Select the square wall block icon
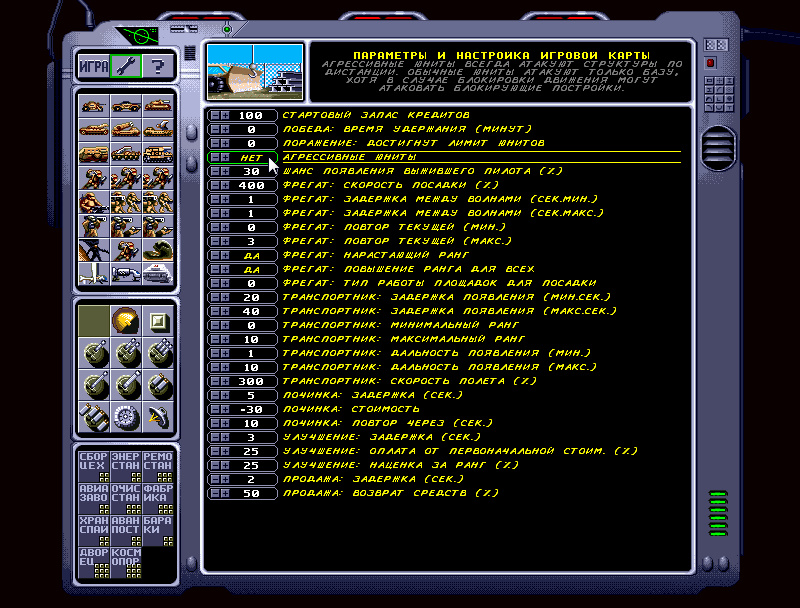This screenshot has width=800, height=608. point(158,321)
